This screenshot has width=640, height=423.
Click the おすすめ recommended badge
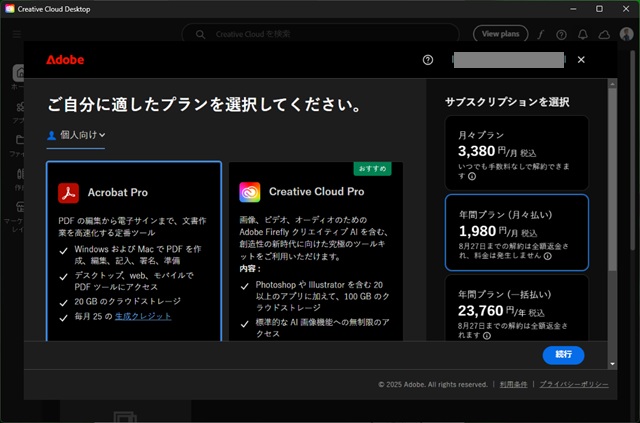click(373, 169)
